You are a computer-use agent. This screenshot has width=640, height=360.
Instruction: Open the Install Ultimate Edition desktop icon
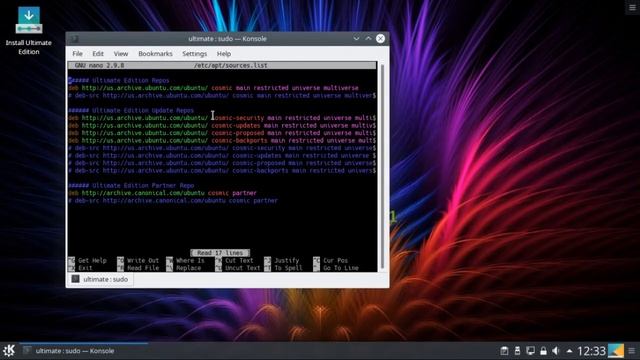point(29,31)
